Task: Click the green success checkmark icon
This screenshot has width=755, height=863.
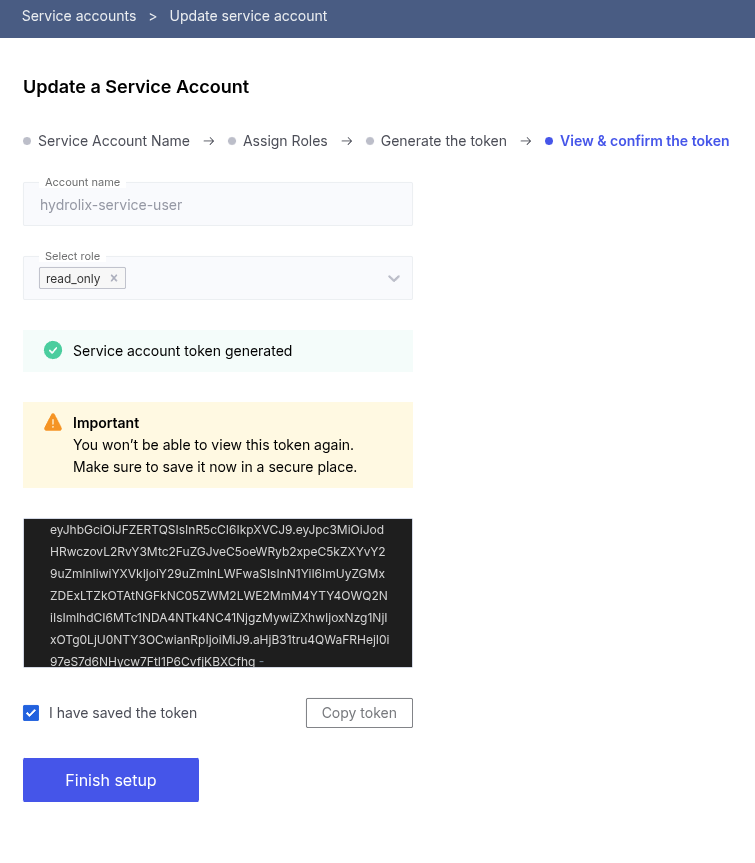Action: [52, 350]
